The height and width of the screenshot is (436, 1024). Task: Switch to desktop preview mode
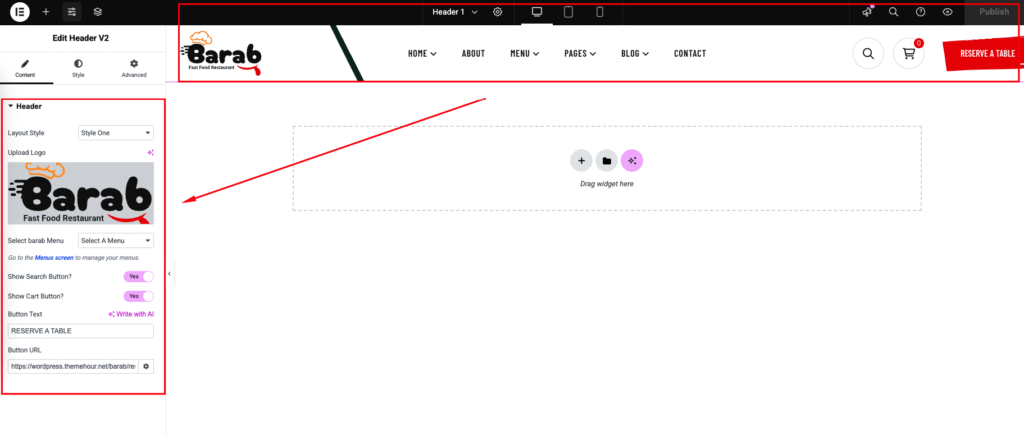point(537,12)
